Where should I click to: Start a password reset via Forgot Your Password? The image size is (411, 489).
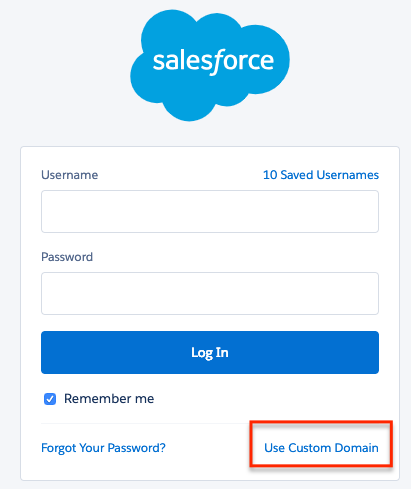tap(103, 448)
